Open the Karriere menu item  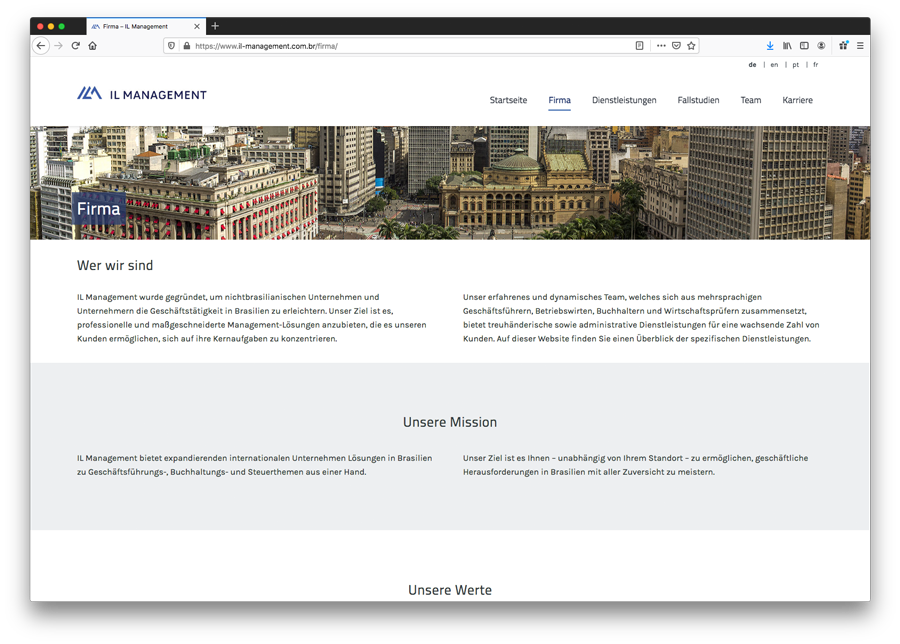click(797, 100)
